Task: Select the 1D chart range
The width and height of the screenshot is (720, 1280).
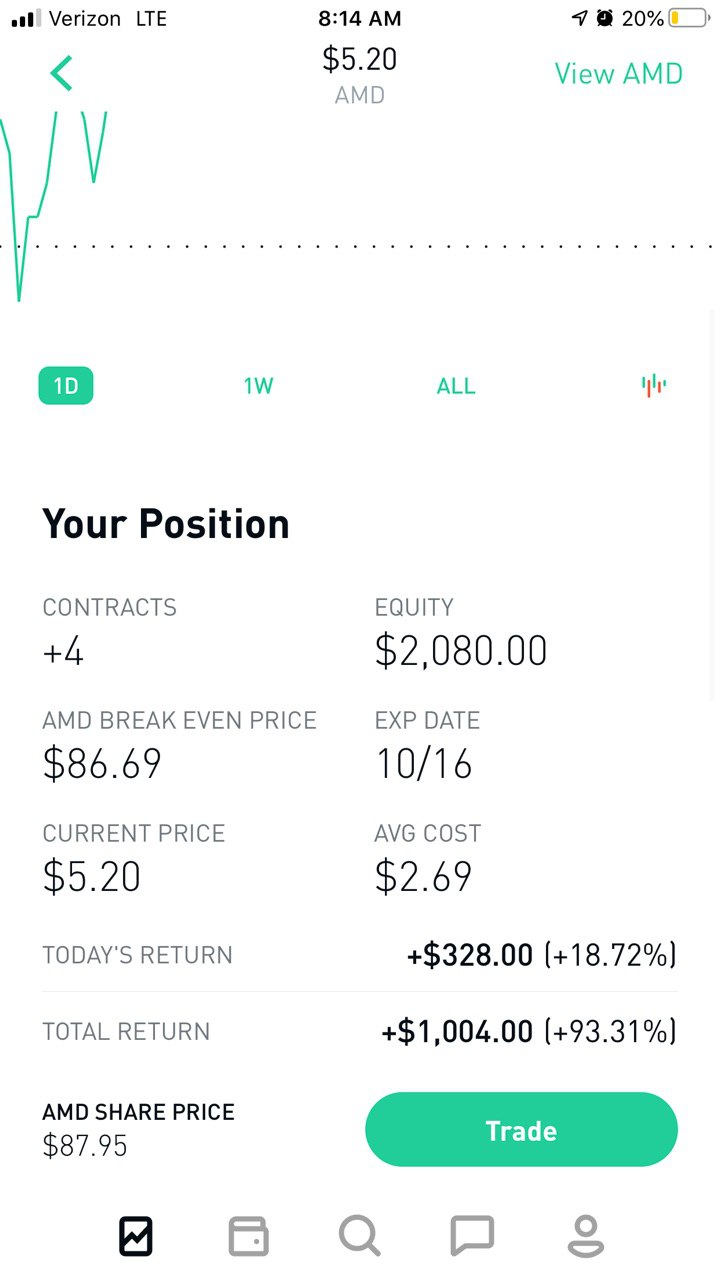Action: (x=66, y=386)
